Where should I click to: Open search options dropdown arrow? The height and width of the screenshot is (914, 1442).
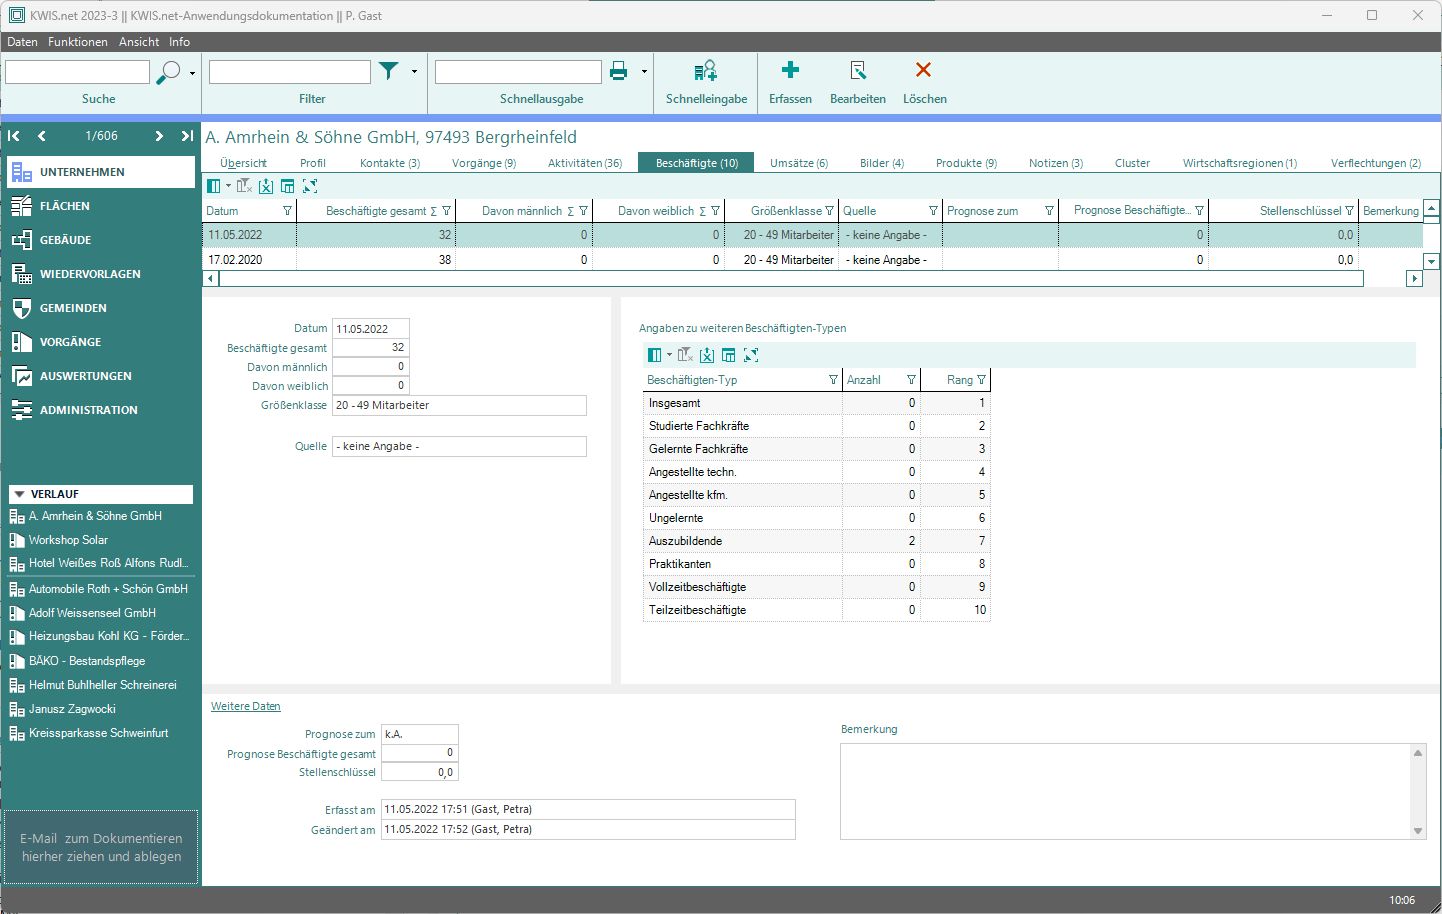click(192, 73)
